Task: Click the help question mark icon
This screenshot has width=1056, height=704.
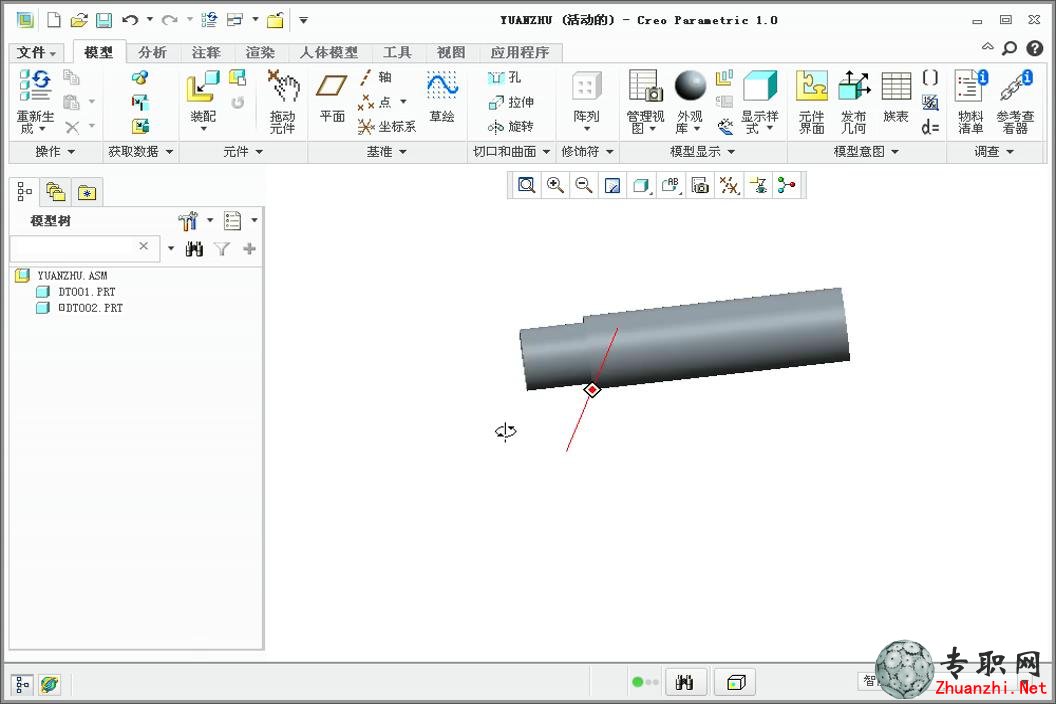Action: pos(1034,48)
